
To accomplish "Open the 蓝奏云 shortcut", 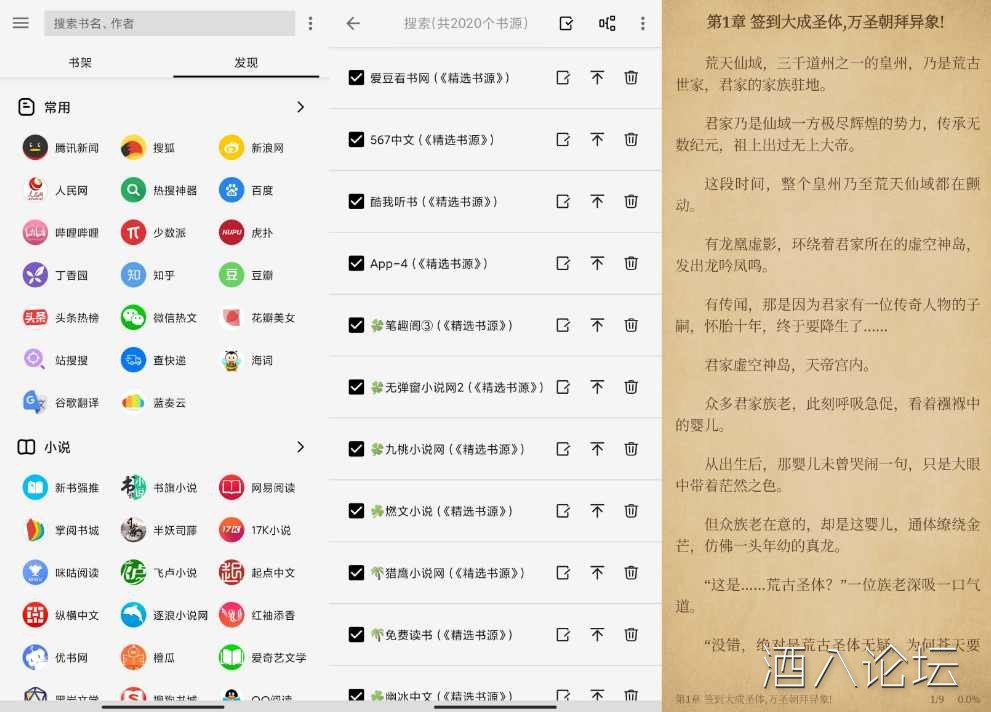I will pos(154,402).
